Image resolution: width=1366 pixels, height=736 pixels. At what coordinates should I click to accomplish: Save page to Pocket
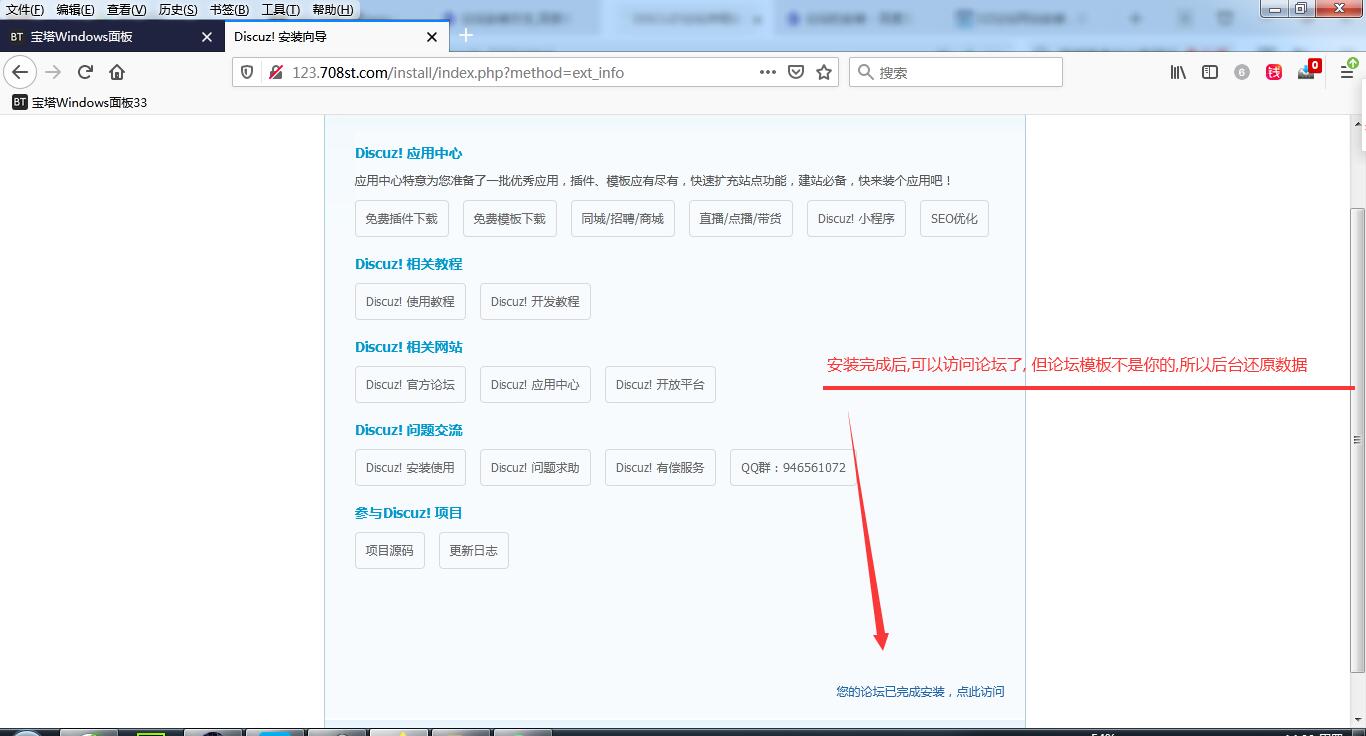pyautogui.click(x=796, y=72)
